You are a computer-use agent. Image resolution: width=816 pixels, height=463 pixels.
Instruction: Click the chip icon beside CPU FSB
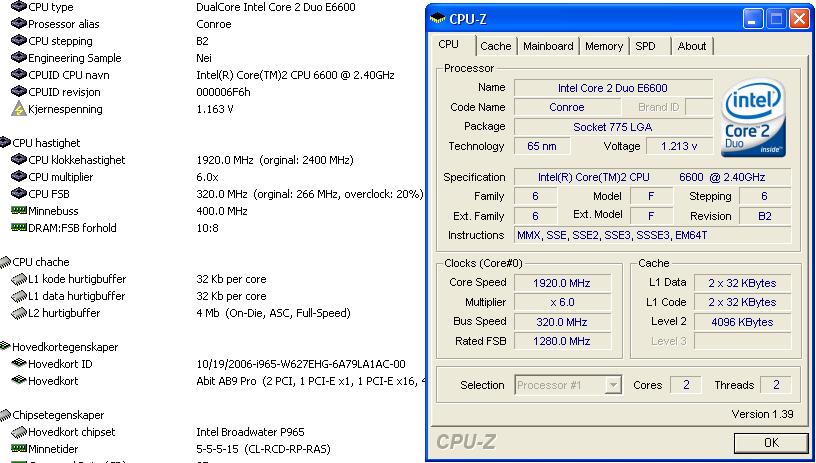point(19,194)
